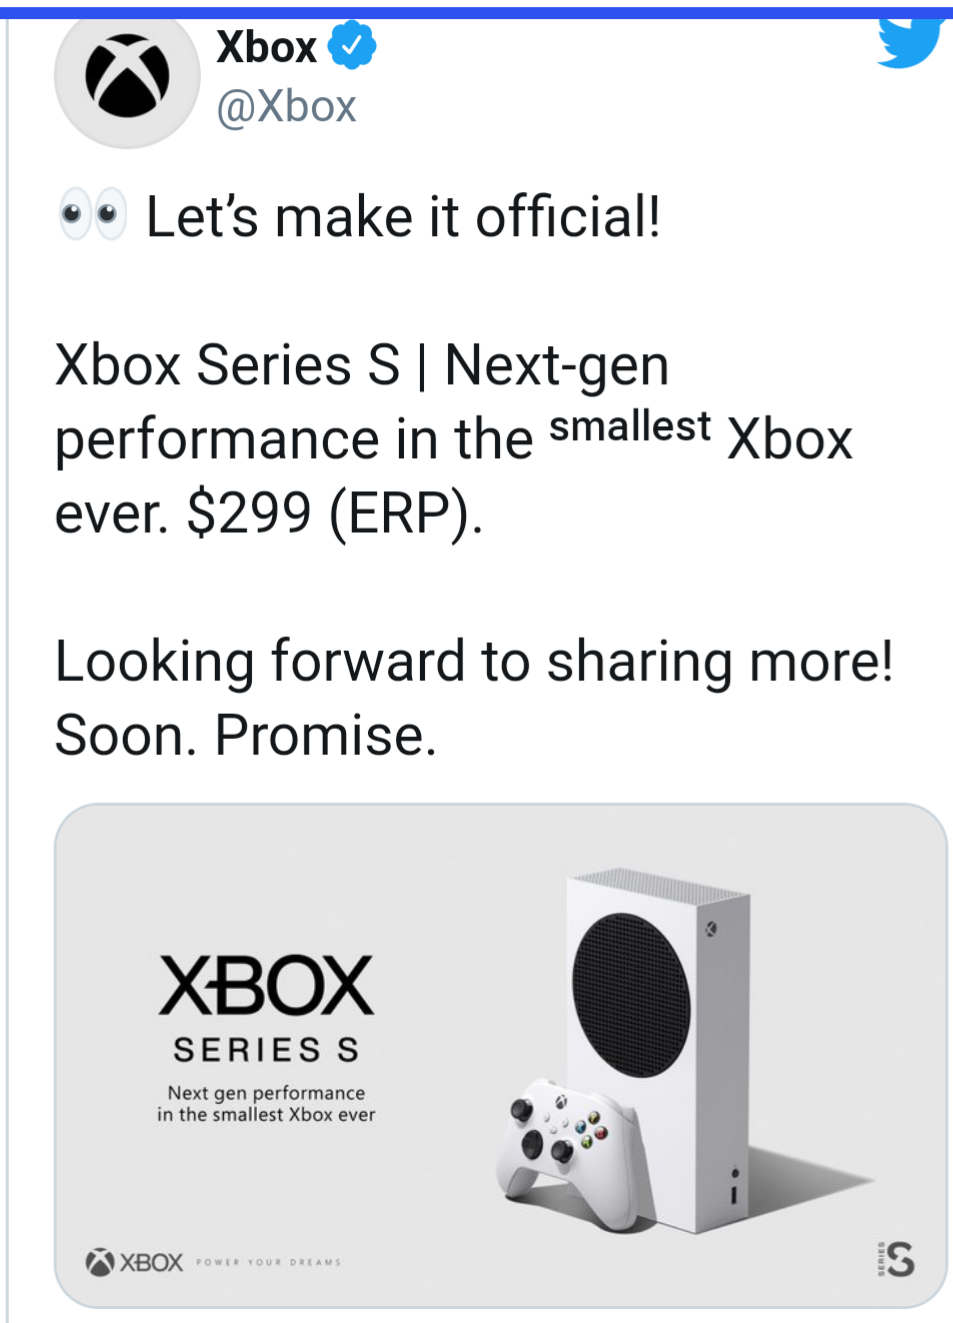Click the large XBOX wordmark in image
953x1323 pixels.
pos(266,987)
